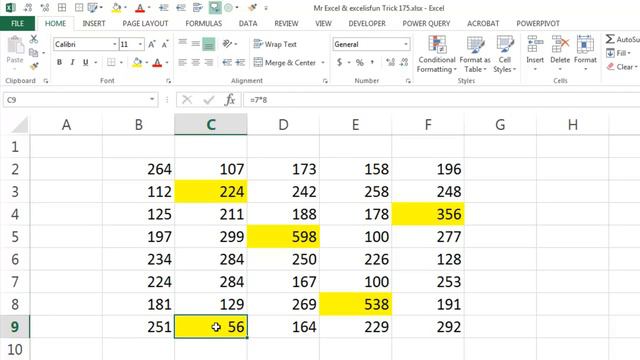The image size is (640, 360).
Task: Click the Clear eraser icon
Action: click(611, 67)
